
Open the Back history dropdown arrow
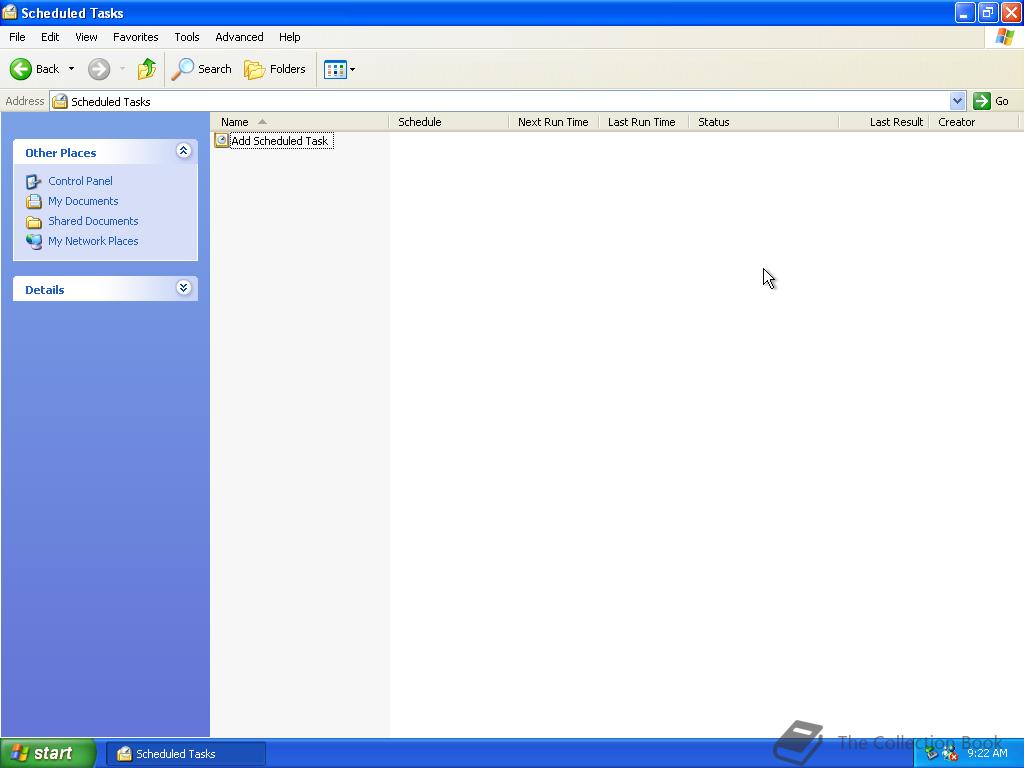click(x=71, y=69)
